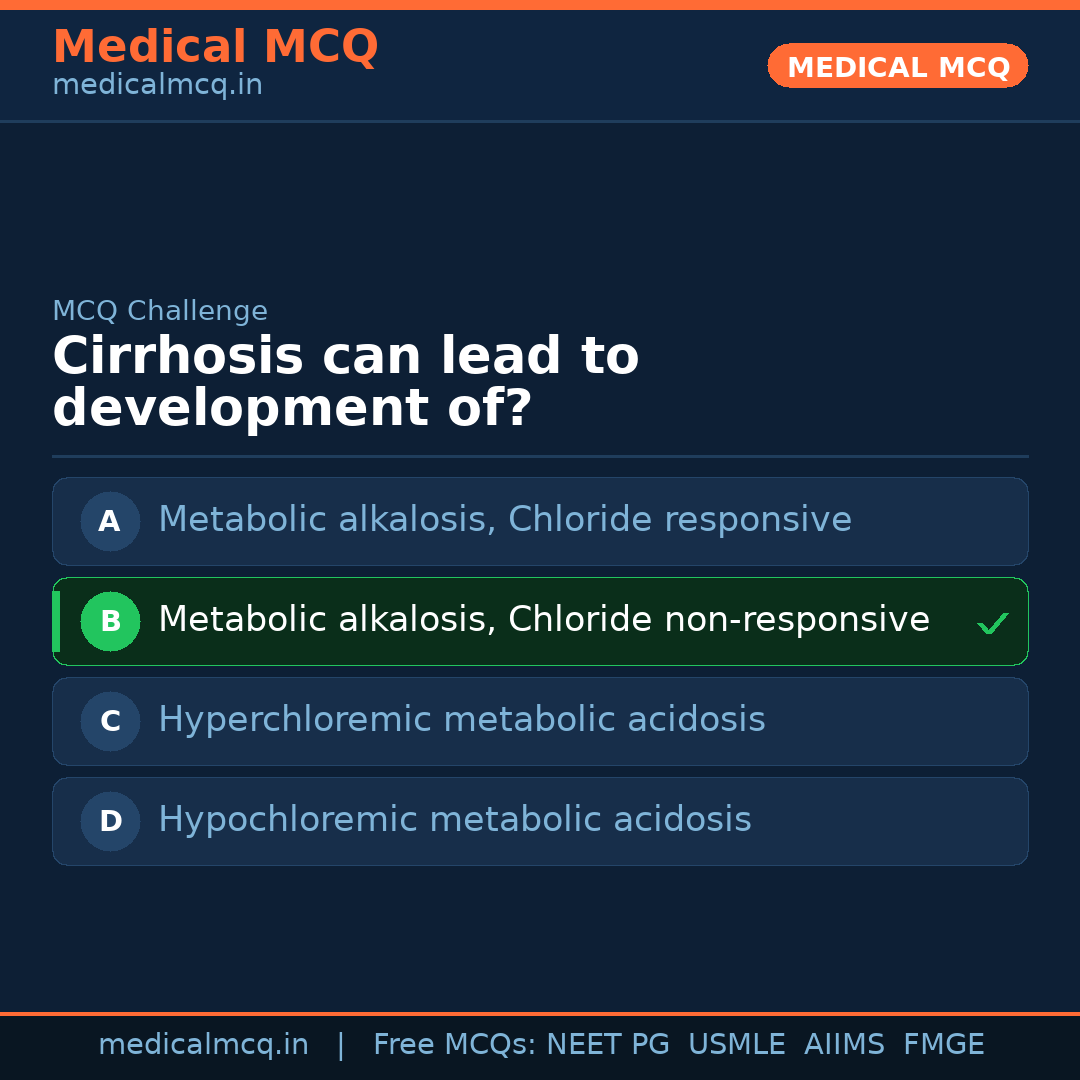Click the letter D circle badge
Screen dimensions: 1080x1080
point(110,821)
